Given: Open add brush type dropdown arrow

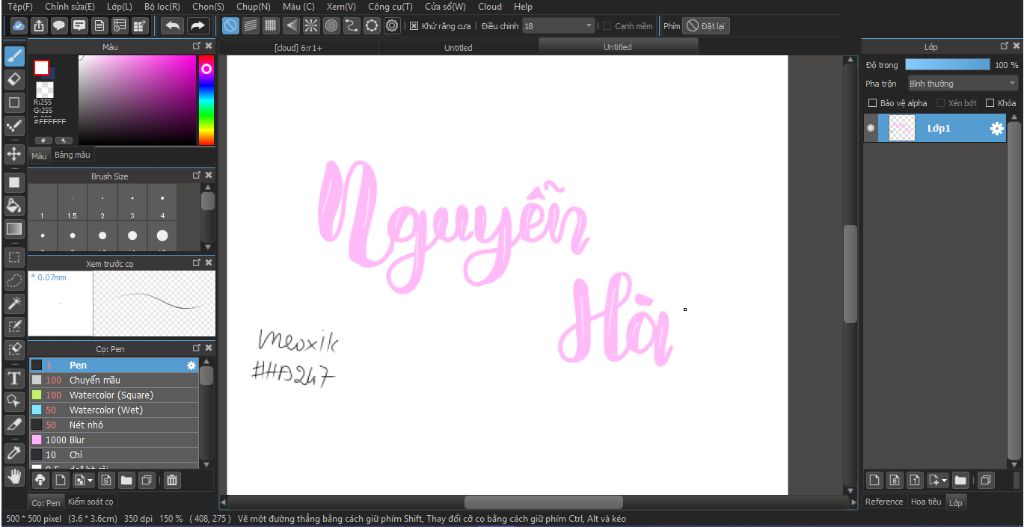Looking at the screenshot, I should (x=88, y=481).
